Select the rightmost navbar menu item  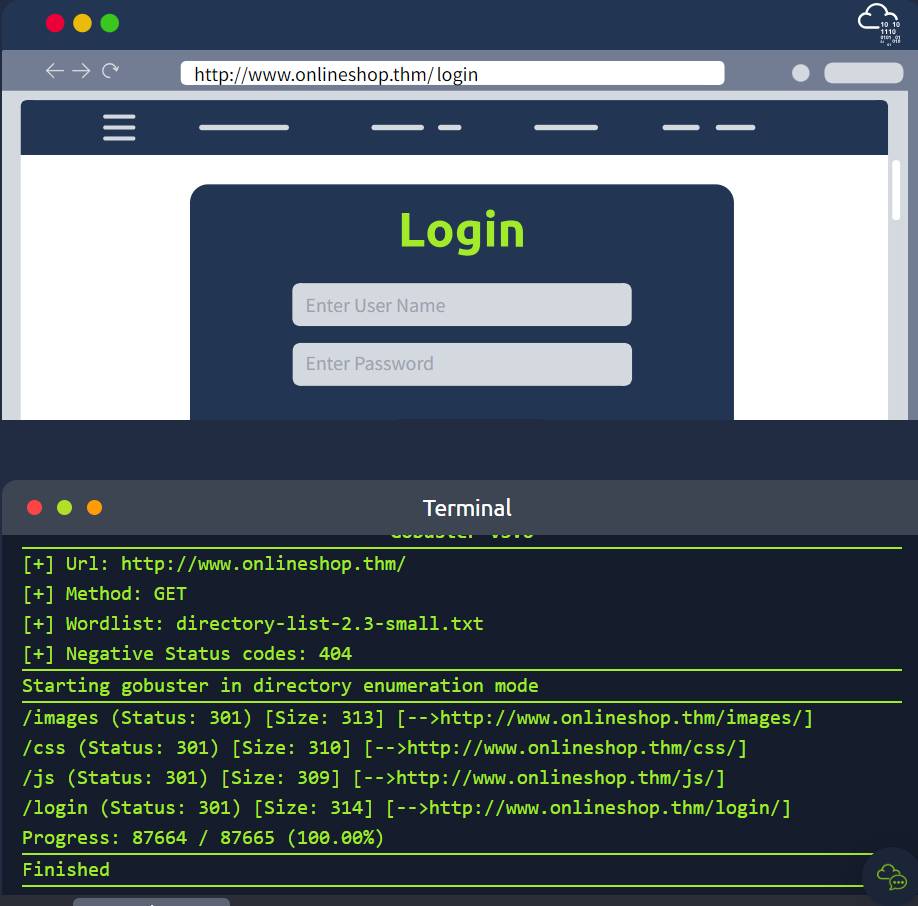click(x=735, y=128)
